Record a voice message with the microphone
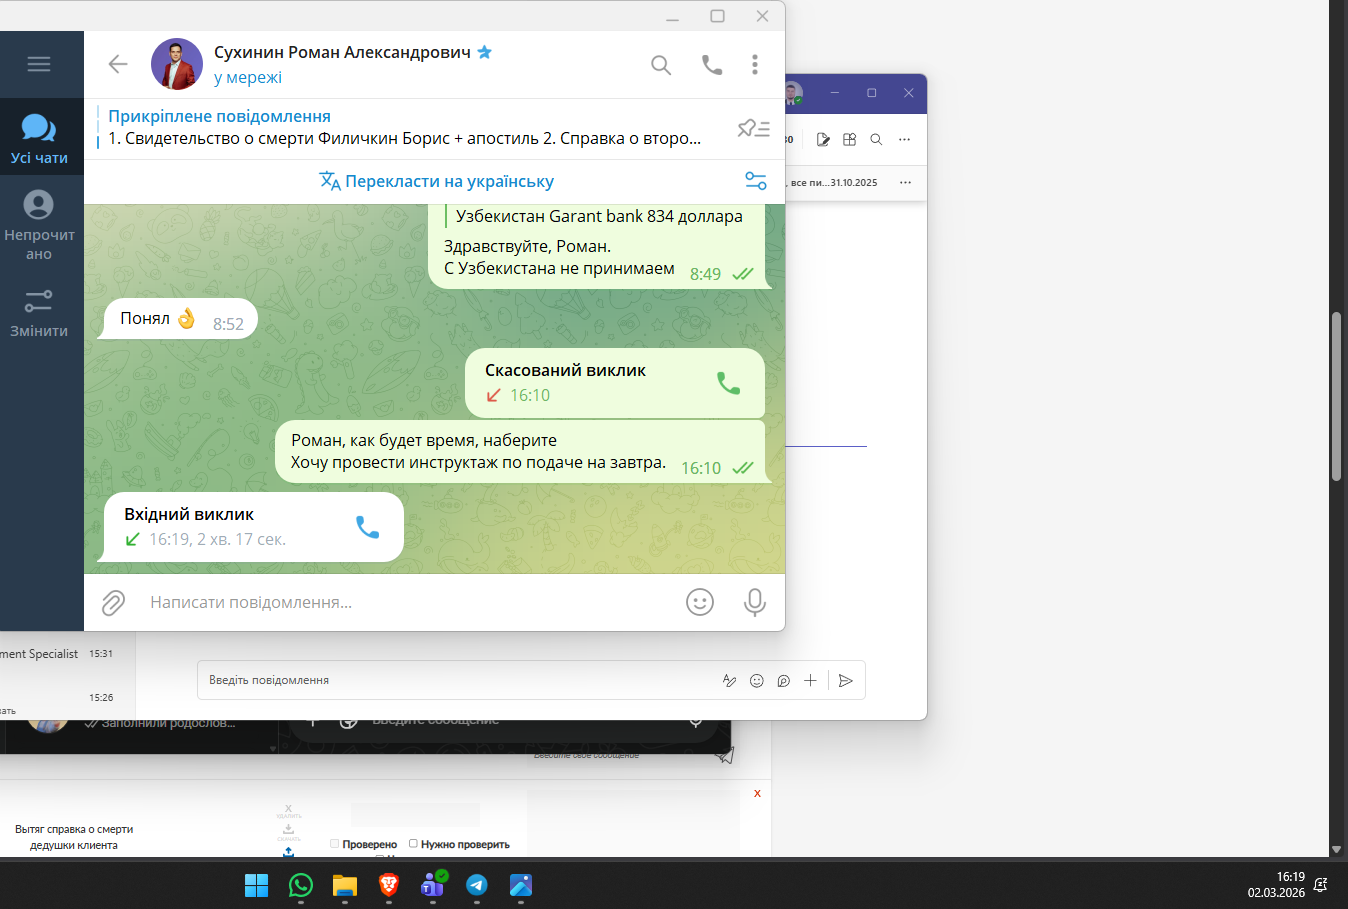 coord(755,602)
